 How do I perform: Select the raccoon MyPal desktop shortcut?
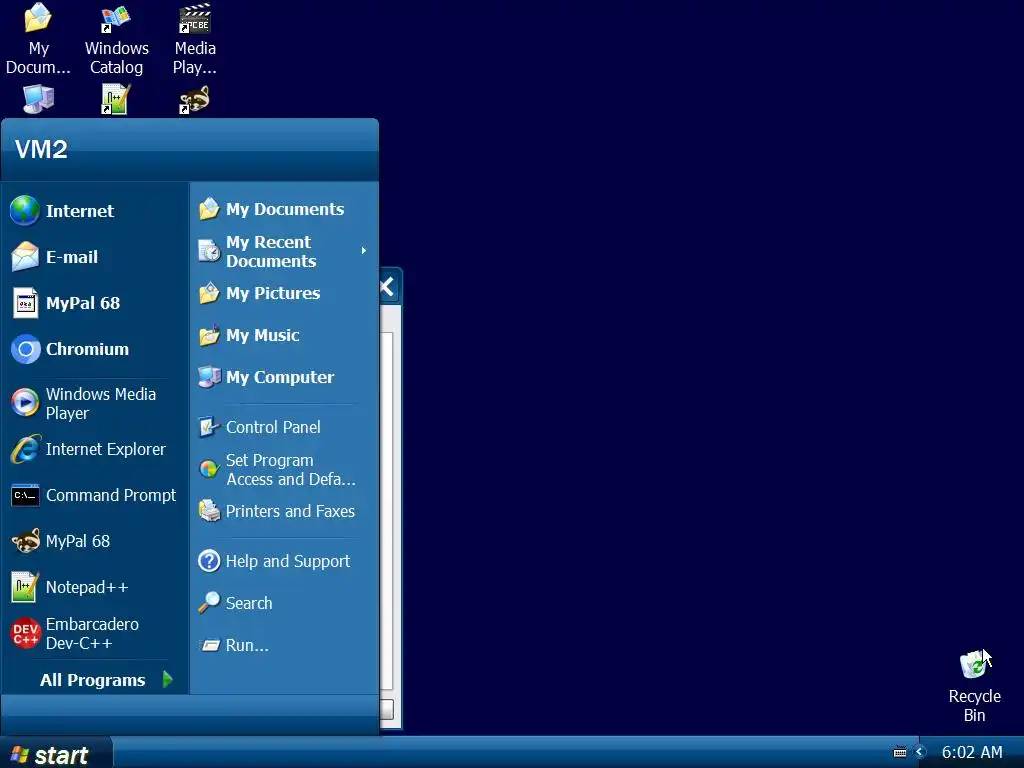pos(195,99)
